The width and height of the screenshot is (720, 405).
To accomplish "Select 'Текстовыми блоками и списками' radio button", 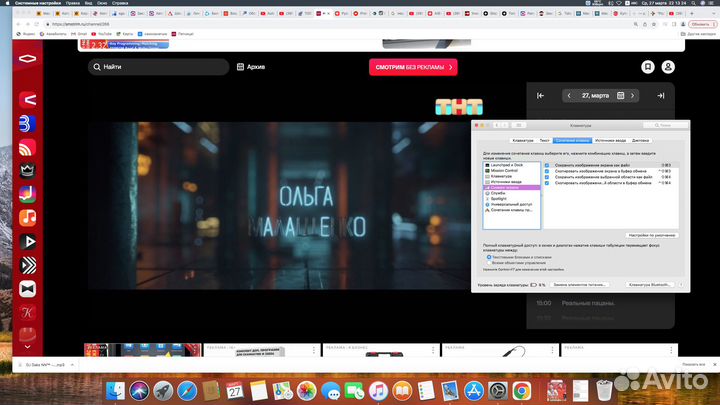I will 489,257.
